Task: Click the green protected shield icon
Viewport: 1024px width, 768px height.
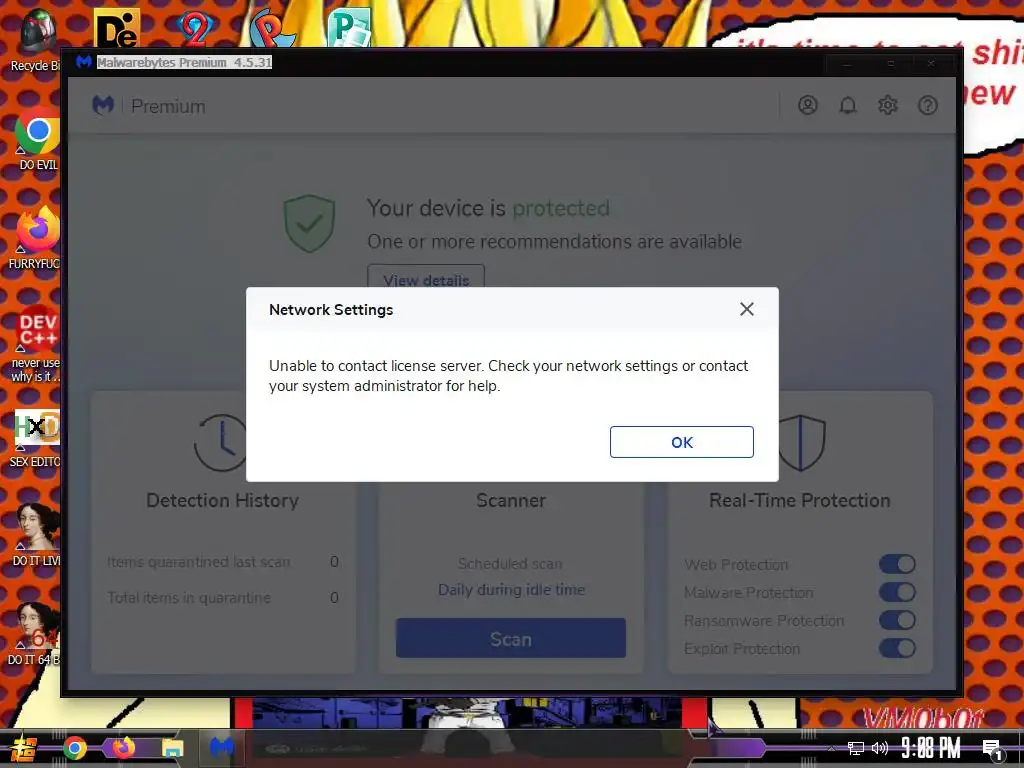Action: (x=310, y=223)
